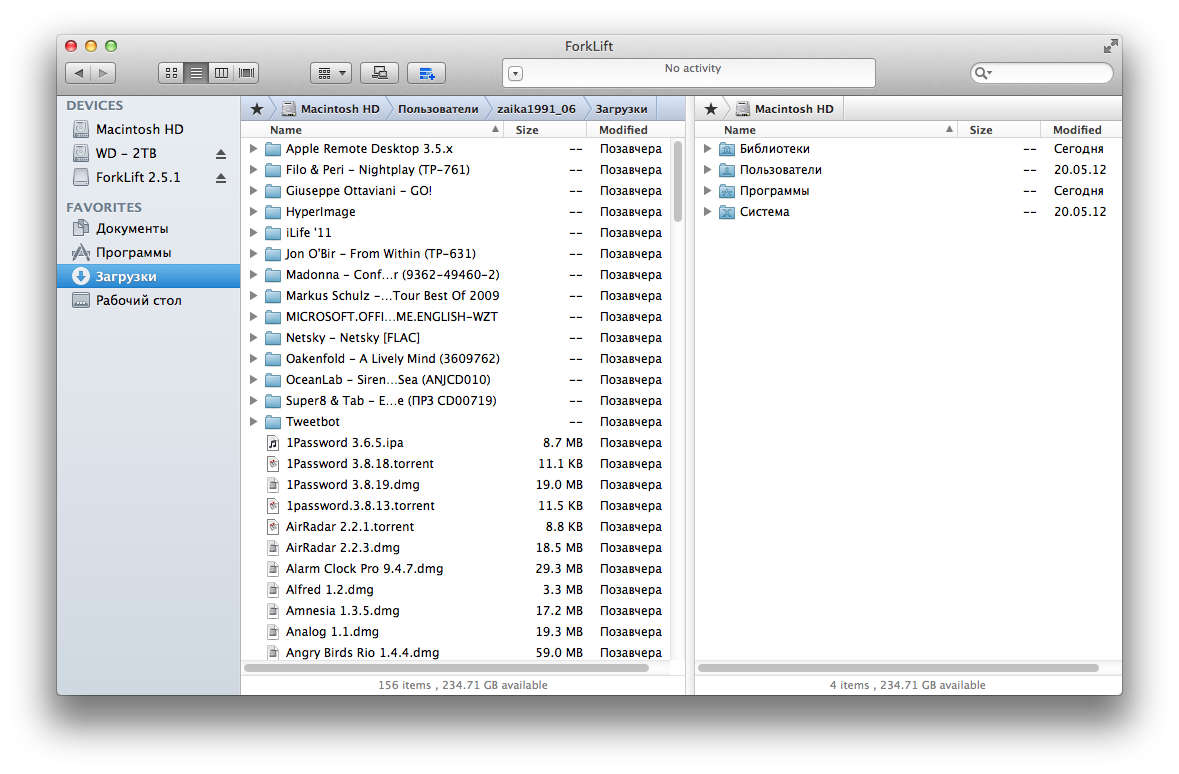Open the activity panel dropdown arrow
Screen dimensions: 1179x774
[515, 73]
